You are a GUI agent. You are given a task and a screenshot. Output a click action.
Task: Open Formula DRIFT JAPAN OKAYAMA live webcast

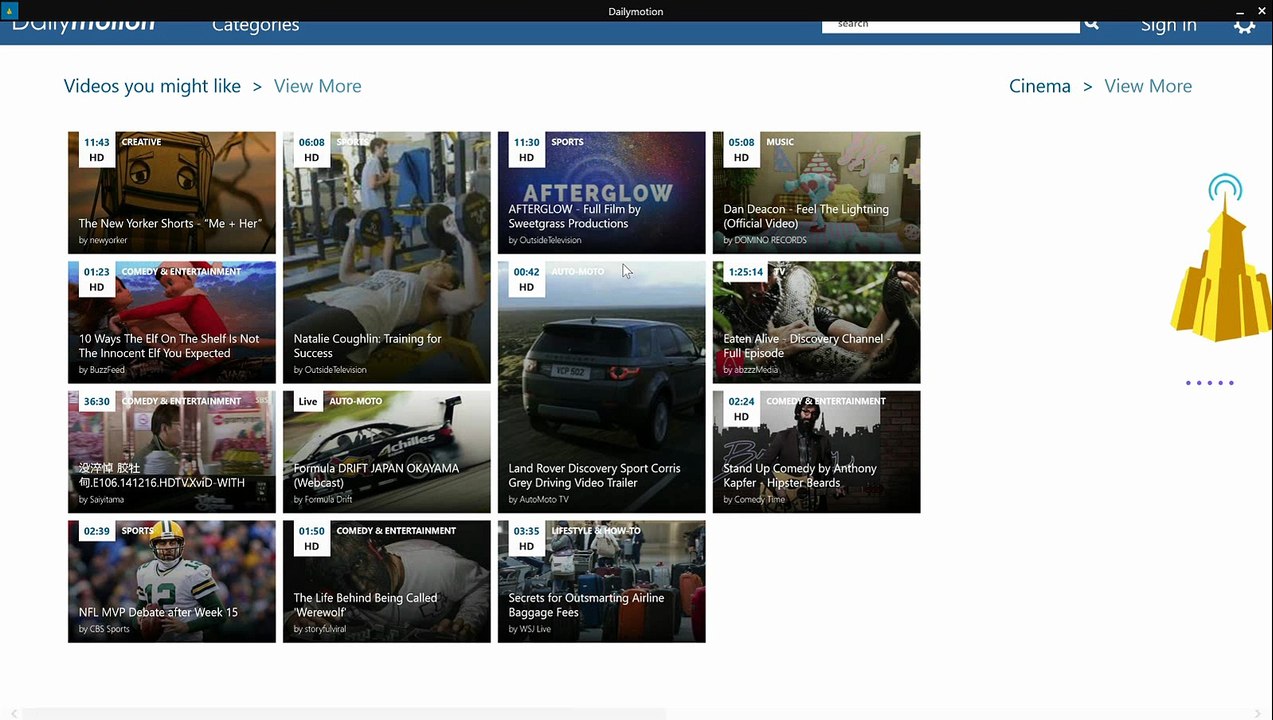pos(387,452)
